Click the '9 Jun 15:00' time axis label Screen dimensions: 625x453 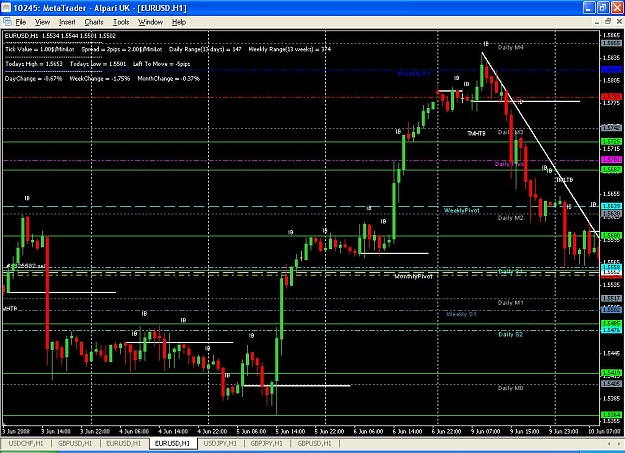pos(524,431)
